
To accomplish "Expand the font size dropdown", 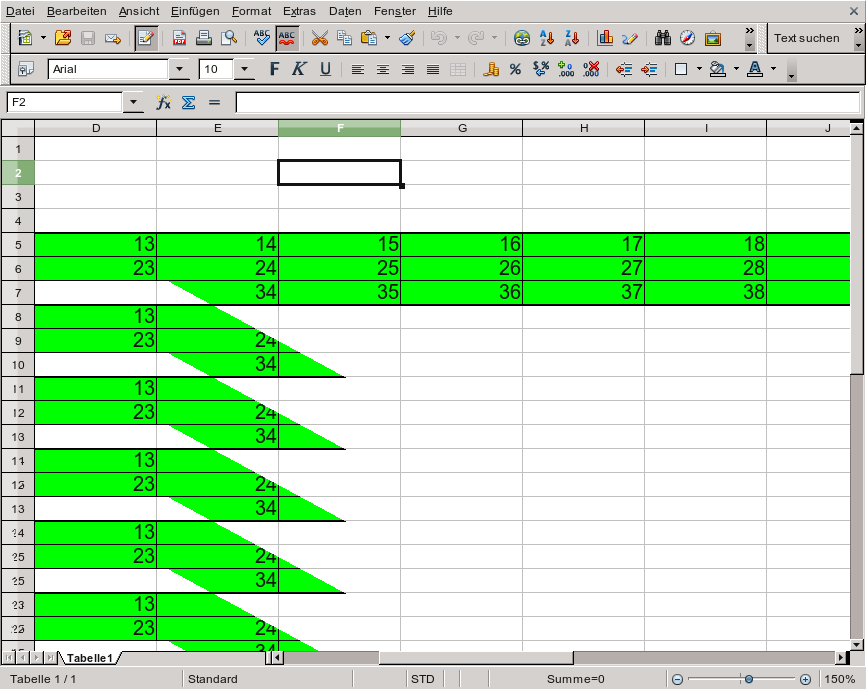I will coord(245,69).
